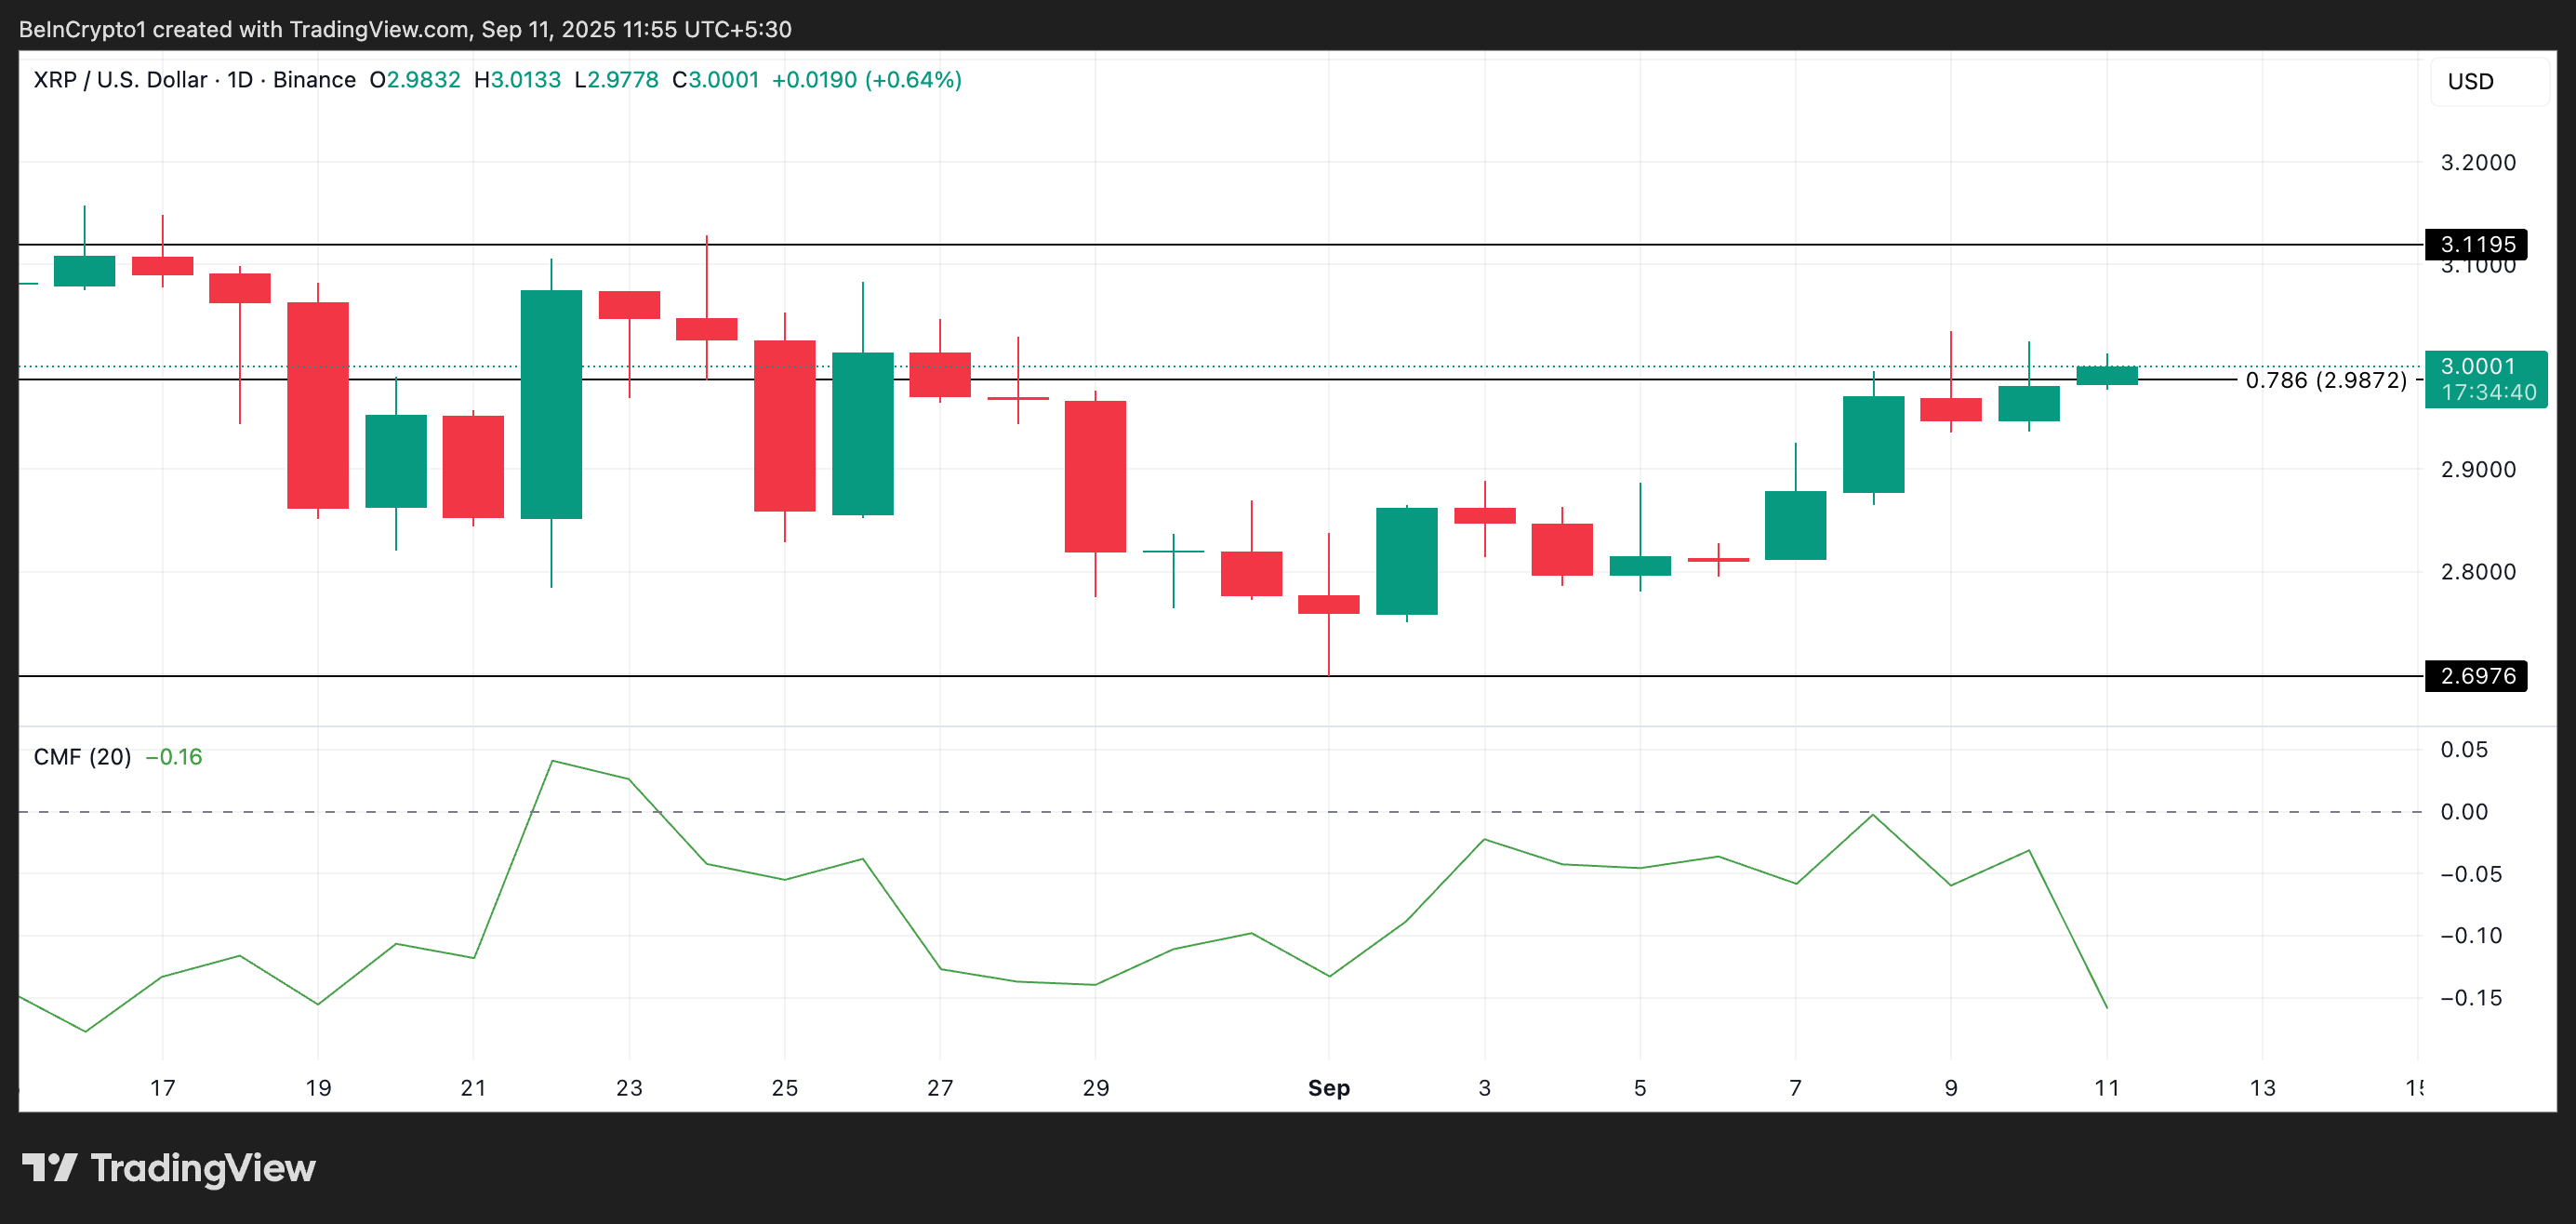This screenshot has width=2576, height=1224.
Task: Click the 0.786 (2.9872) Fibonacci label
Action: 2325,380
